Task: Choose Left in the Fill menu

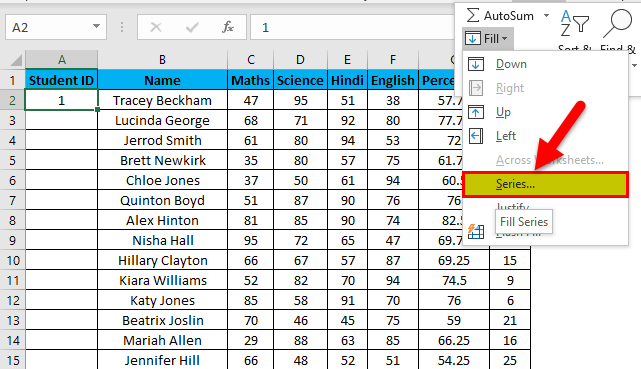Action: click(x=545, y=136)
